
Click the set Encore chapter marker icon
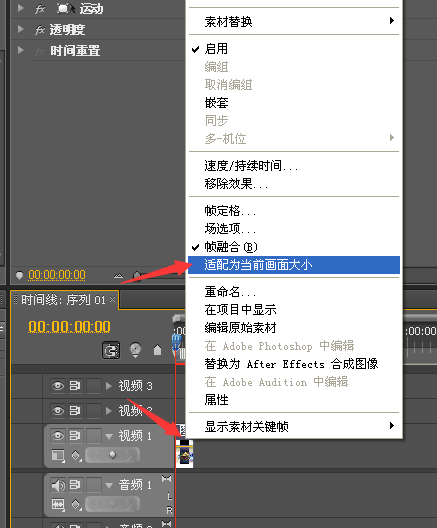(135, 350)
